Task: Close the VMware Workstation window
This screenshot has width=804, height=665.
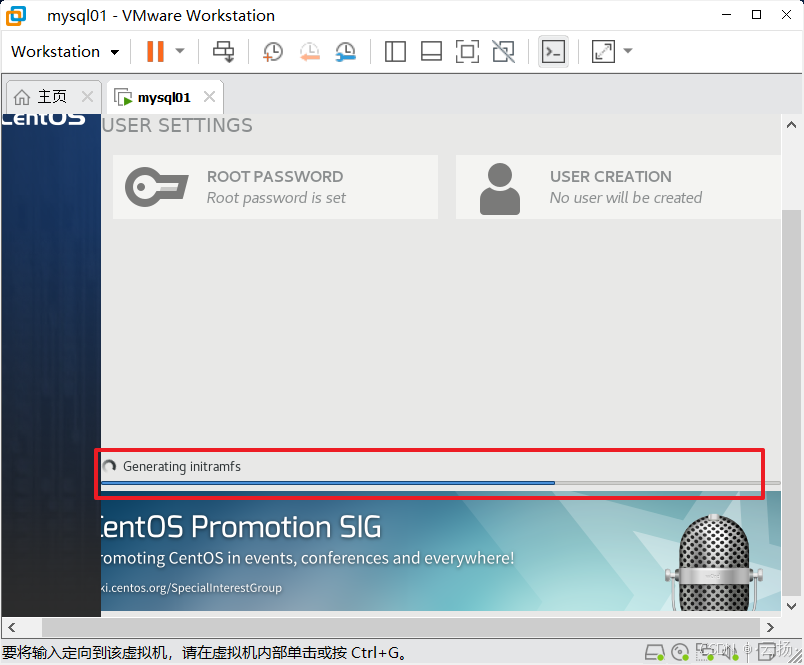Action: pyautogui.click(x=787, y=15)
